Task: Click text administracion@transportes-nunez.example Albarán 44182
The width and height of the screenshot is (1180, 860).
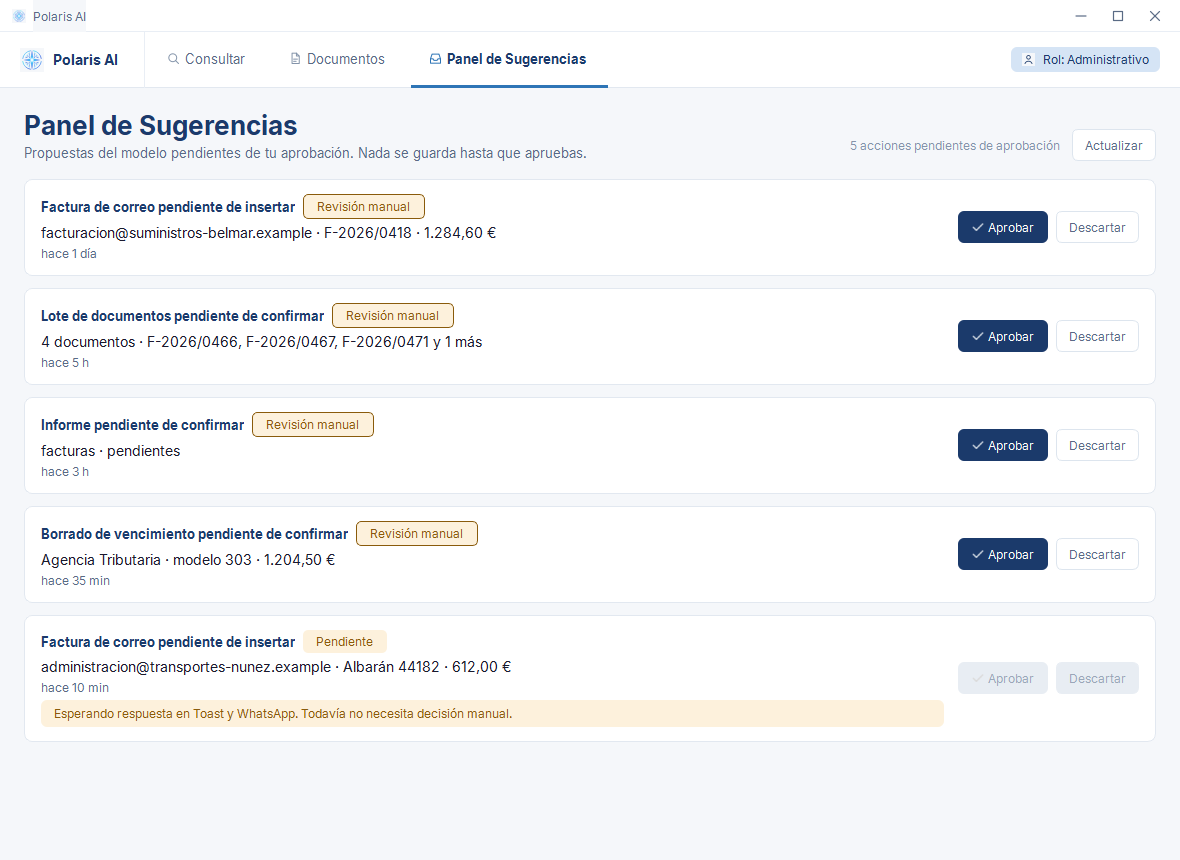Action: [x=276, y=667]
